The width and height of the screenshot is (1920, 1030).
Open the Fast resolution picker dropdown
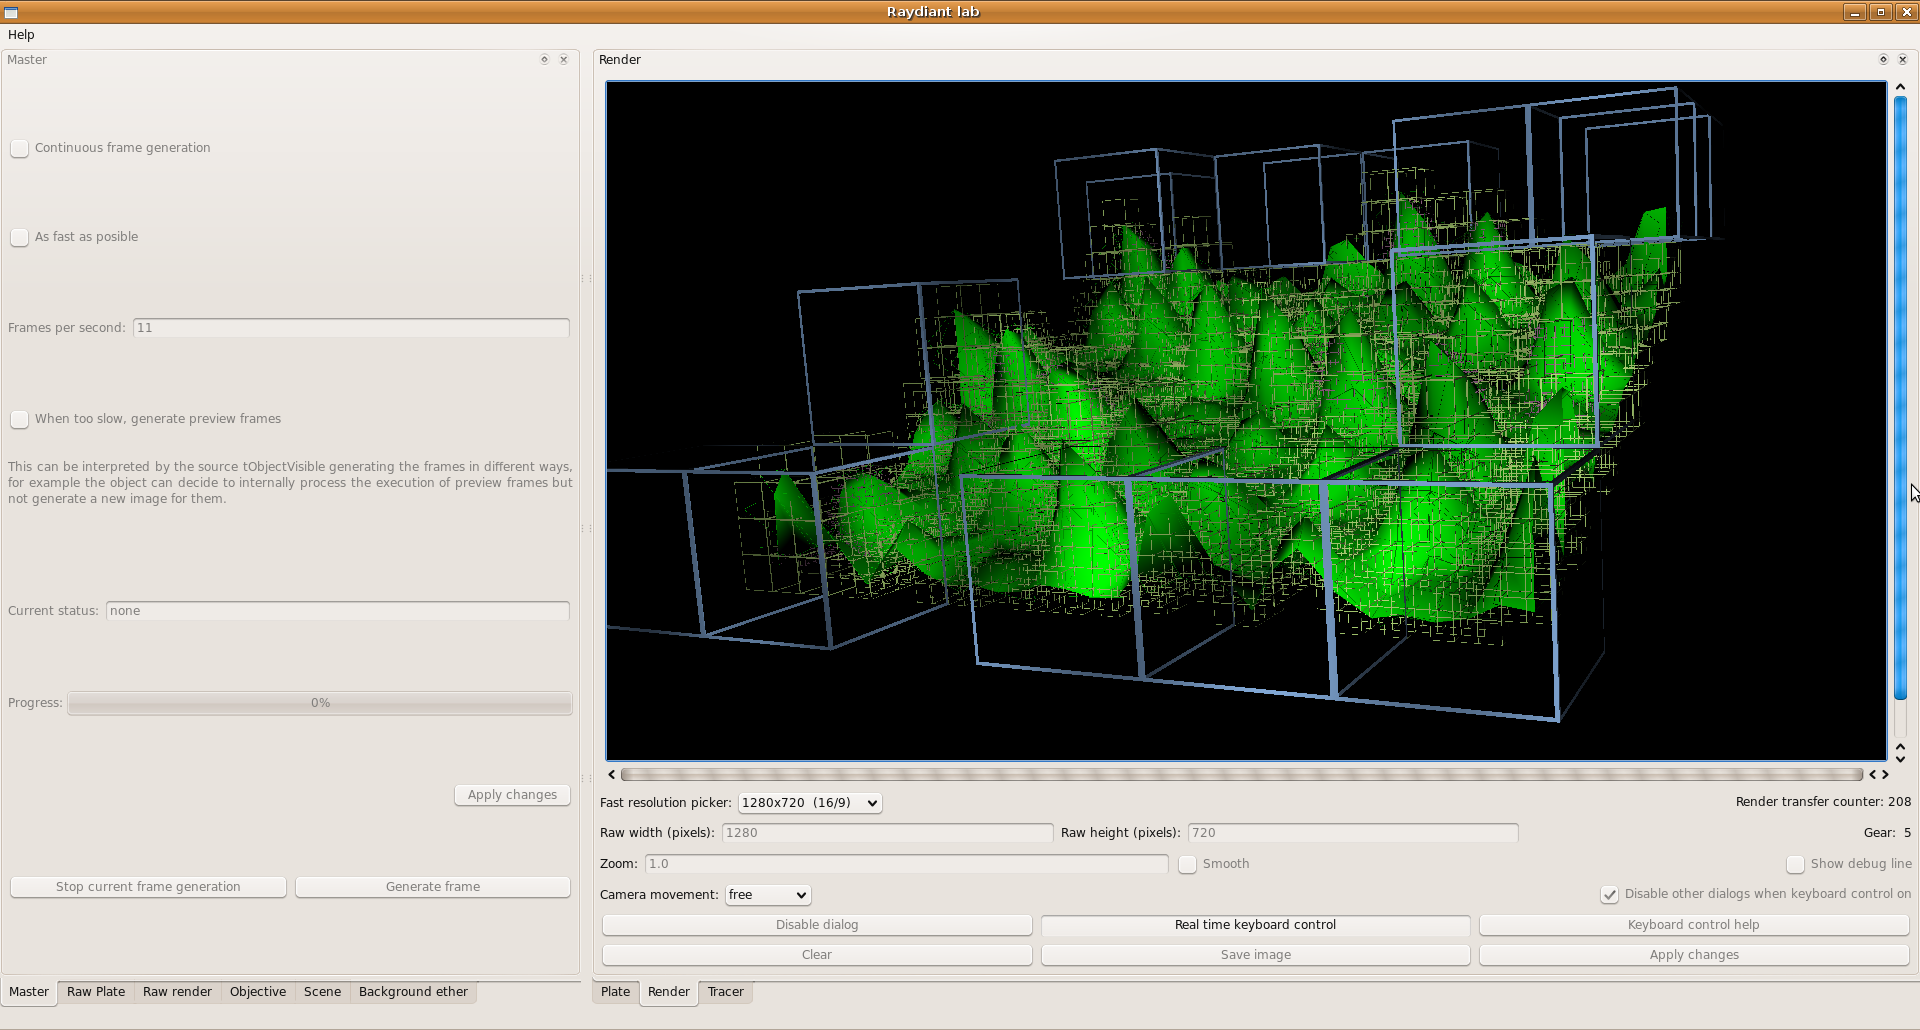[x=810, y=803]
